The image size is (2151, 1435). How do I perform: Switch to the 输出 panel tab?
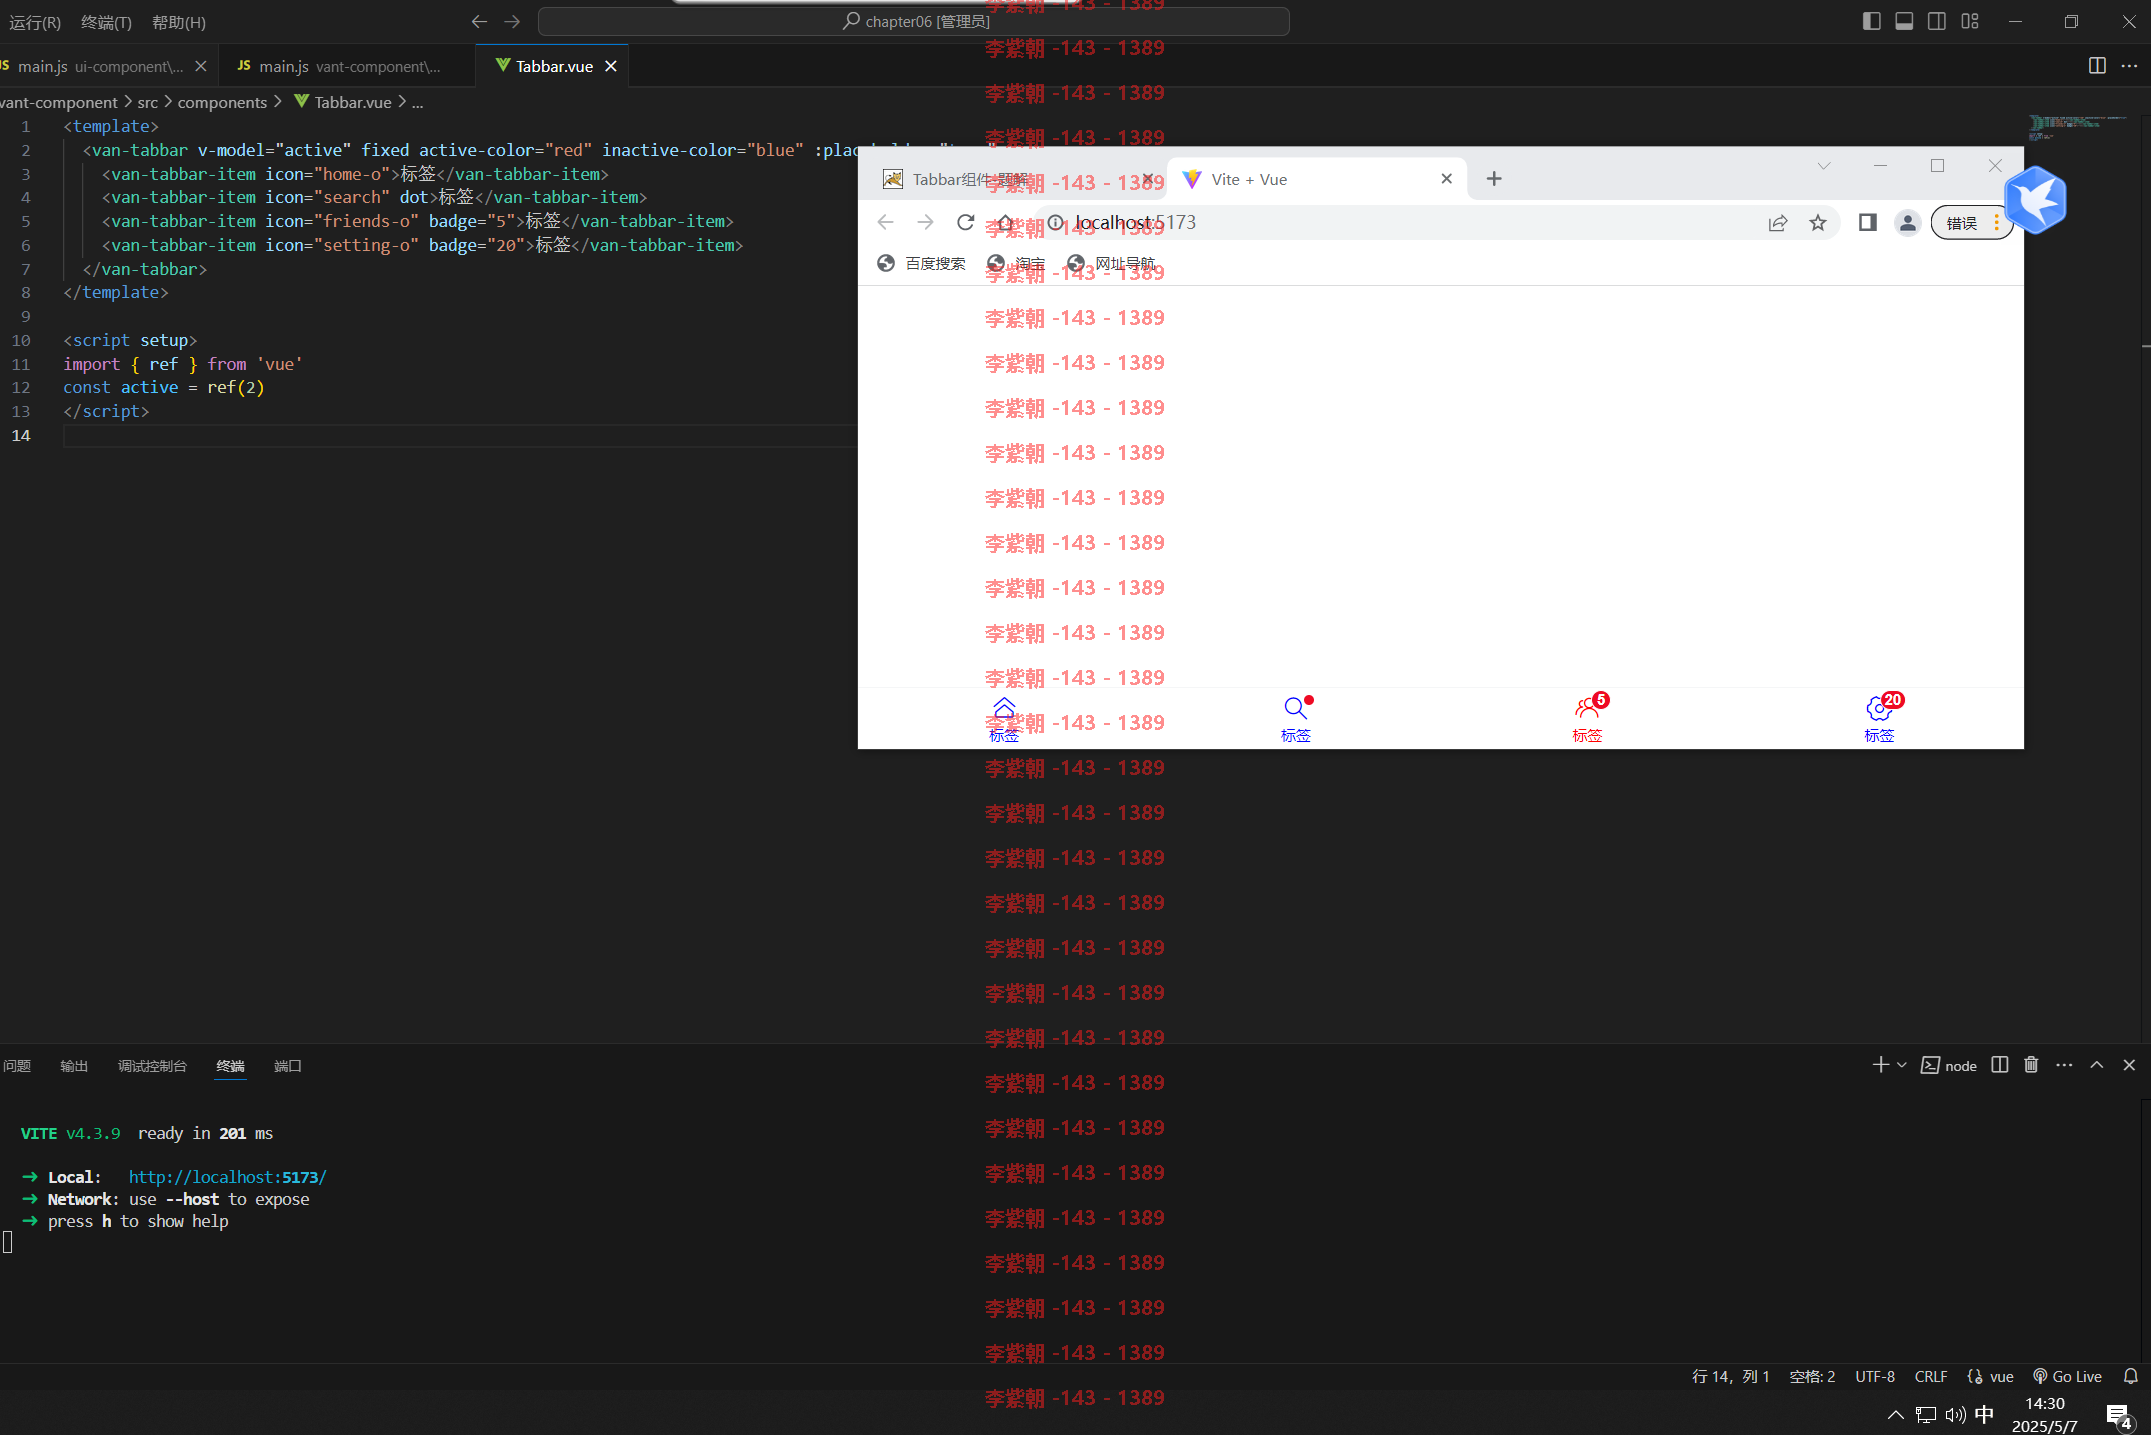pyautogui.click(x=74, y=1066)
